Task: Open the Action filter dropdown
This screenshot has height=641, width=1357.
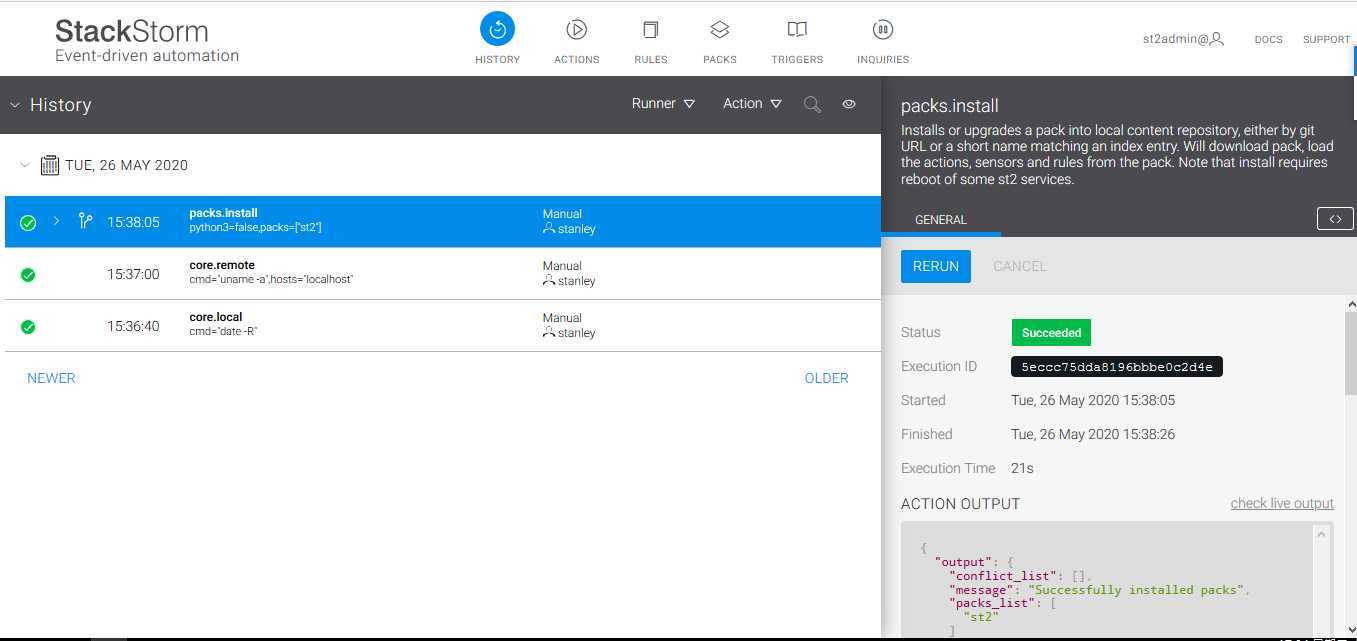Action: tap(752, 104)
